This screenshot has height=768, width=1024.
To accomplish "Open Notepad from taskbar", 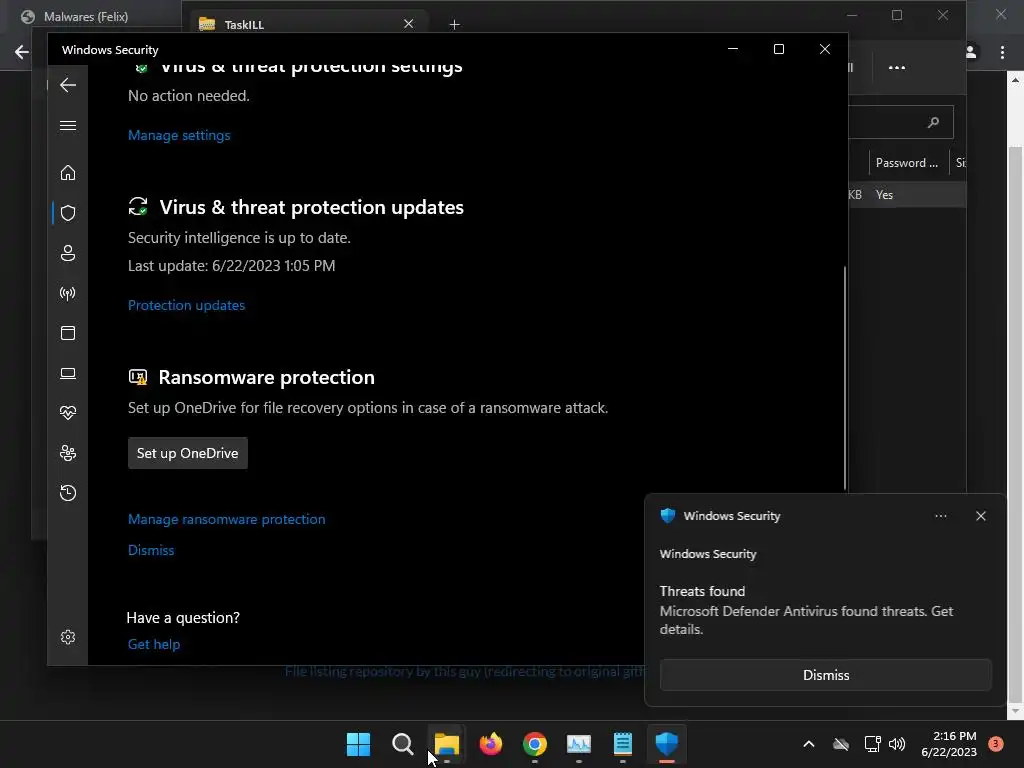I will 622,744.
